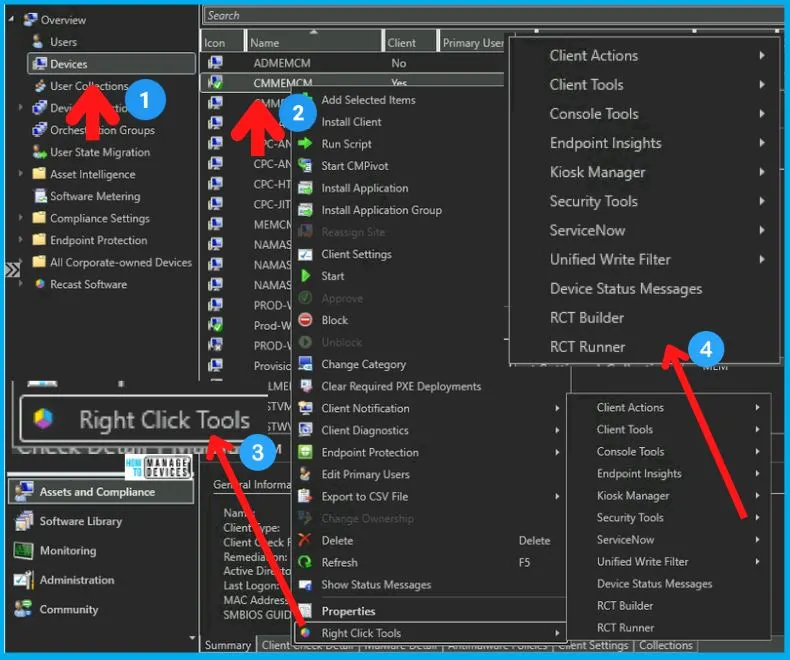Click the Install Application Group icon
This screenshot has width=790, height=660.
(305, 210)
